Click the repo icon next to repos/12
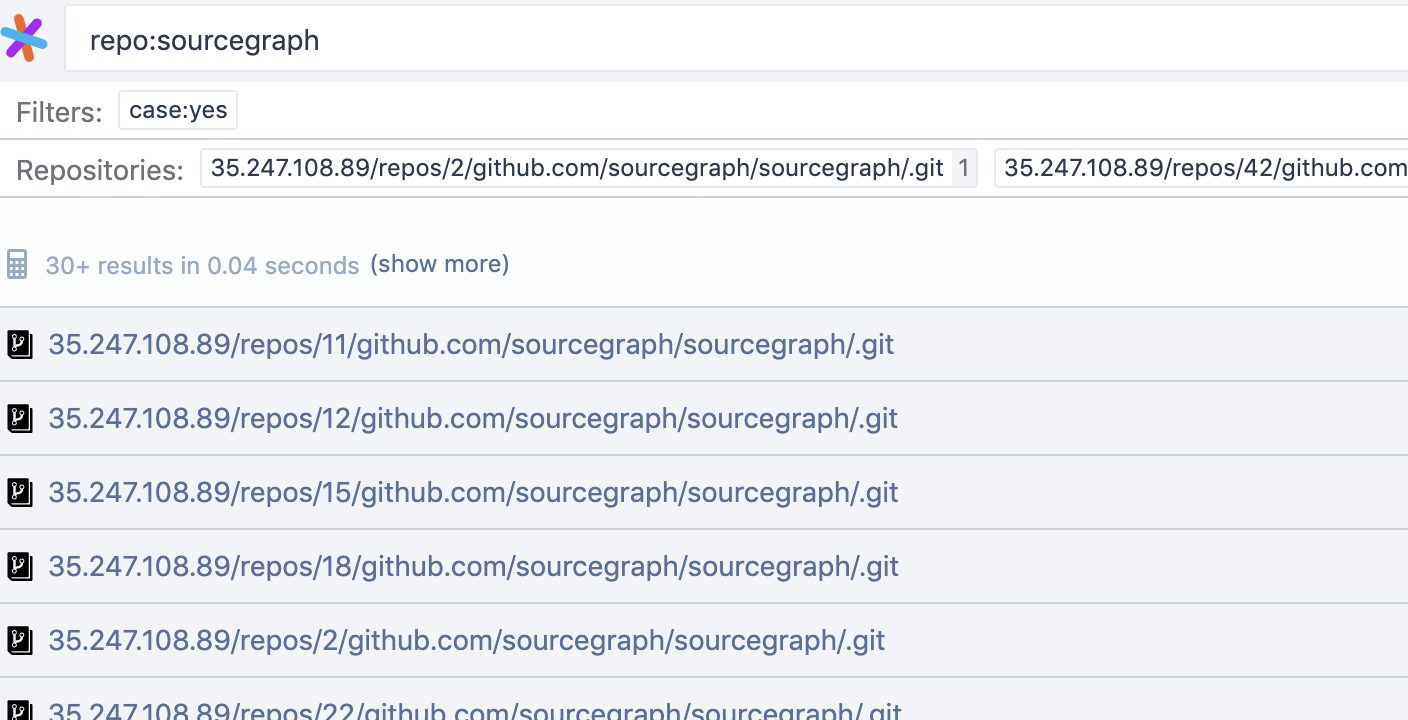Image resolution: width=1408 pixels, height=720 pixels. point(20,419)
